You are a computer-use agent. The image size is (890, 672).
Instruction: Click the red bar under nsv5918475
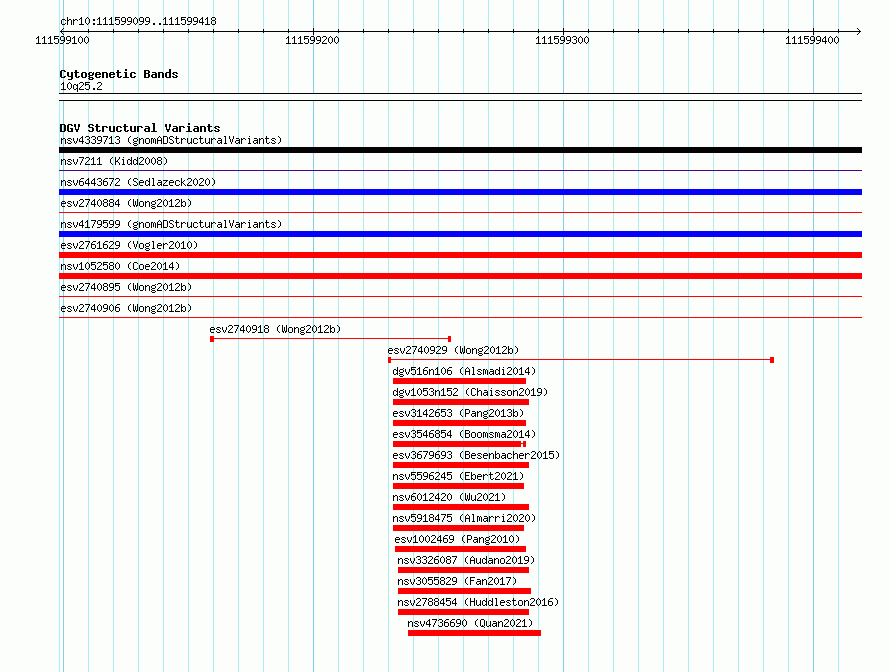coord(458,528)
